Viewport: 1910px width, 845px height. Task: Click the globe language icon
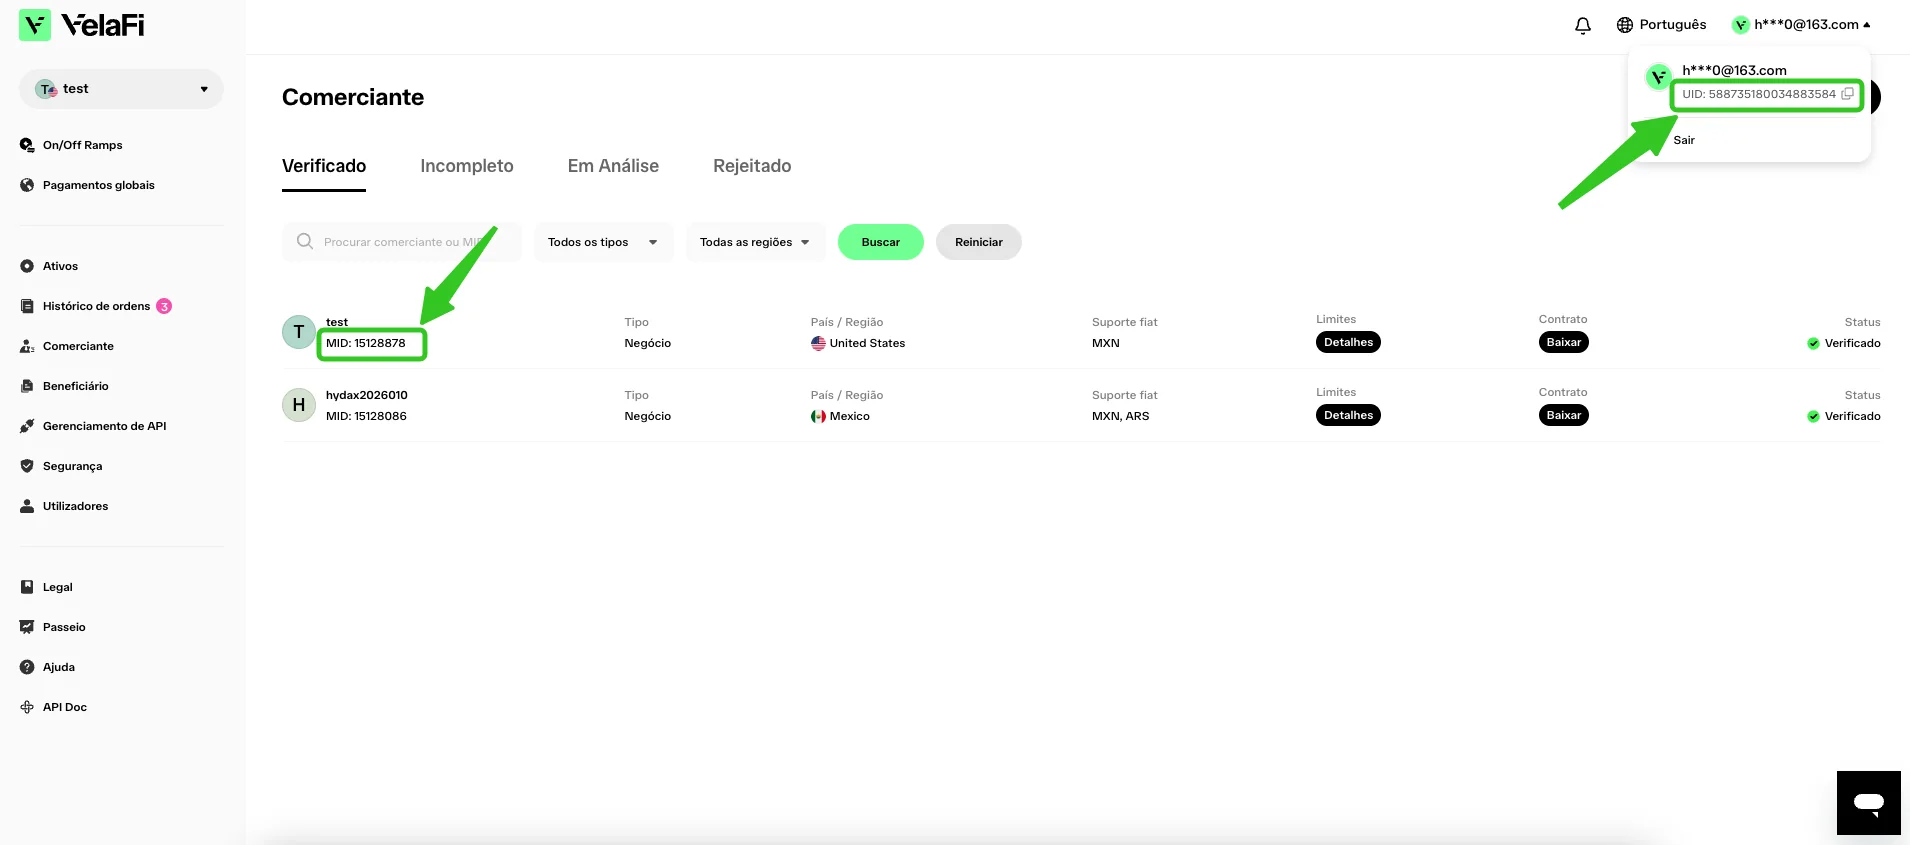(1624, 25)
